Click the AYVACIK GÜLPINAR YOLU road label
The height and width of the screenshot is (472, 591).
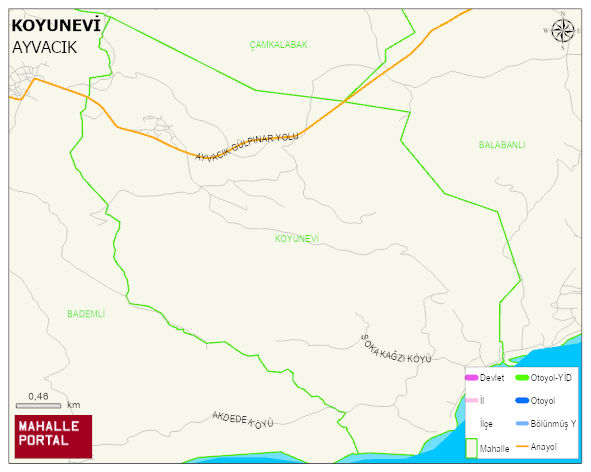click(x=247, y=146)
